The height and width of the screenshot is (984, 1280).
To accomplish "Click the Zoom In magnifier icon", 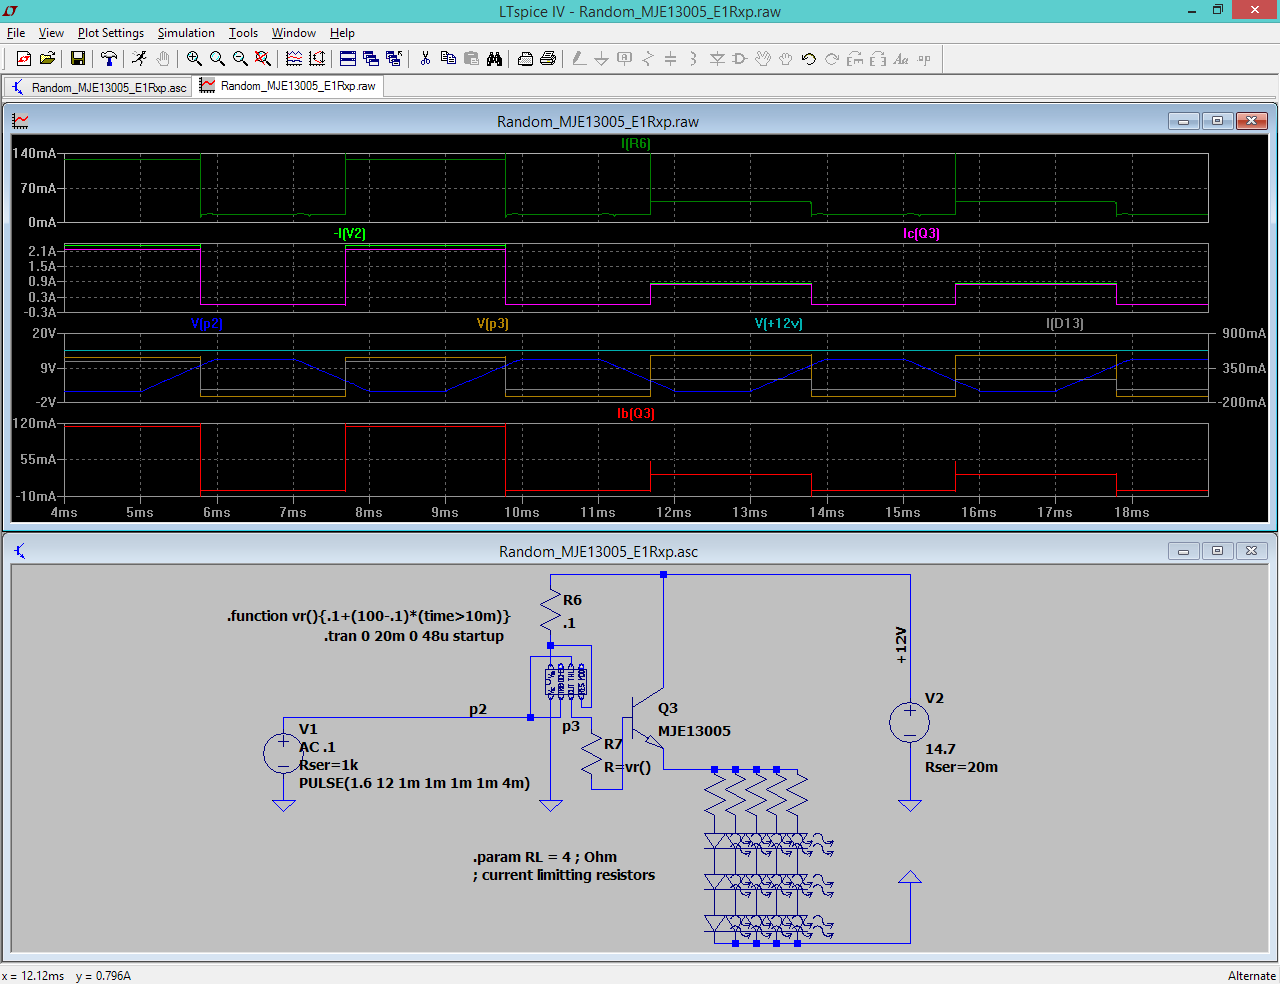I will click(x=194, y=59).
